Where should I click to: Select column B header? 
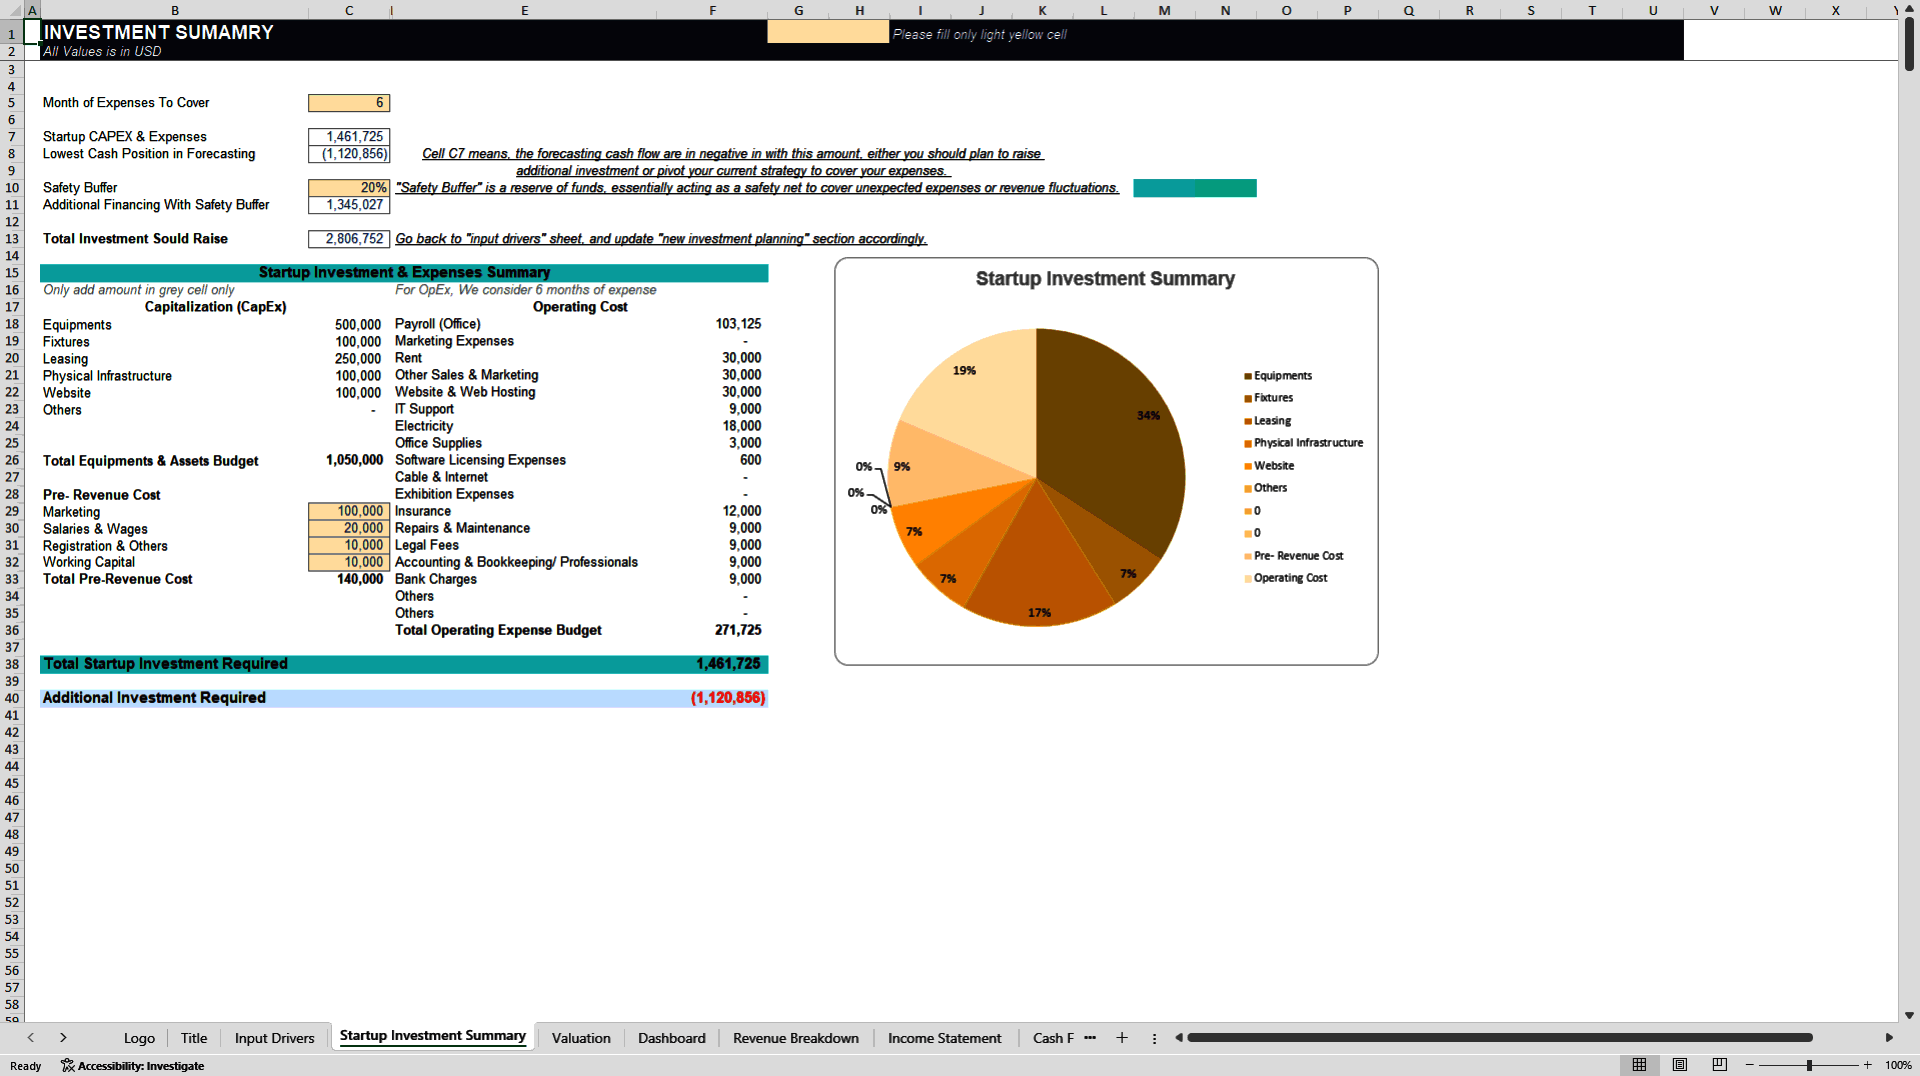coord(175,10)
